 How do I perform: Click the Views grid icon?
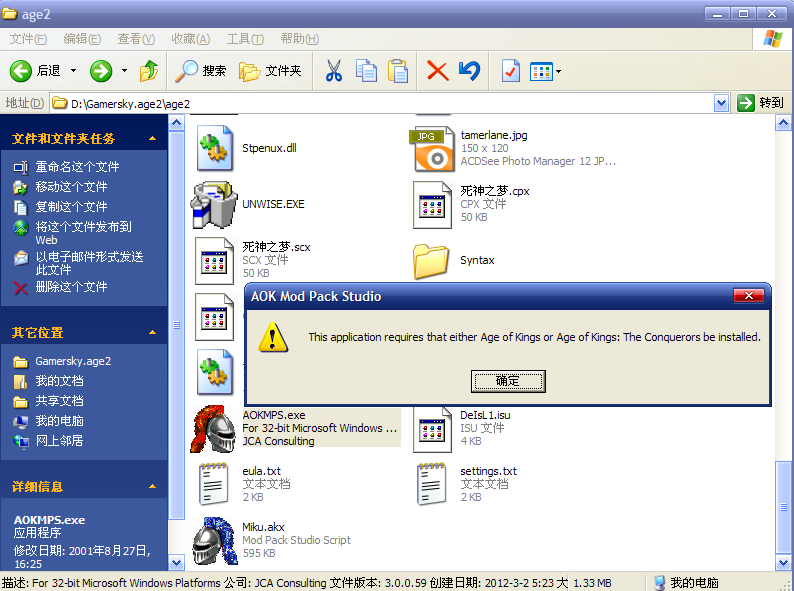tap(541, 71)
